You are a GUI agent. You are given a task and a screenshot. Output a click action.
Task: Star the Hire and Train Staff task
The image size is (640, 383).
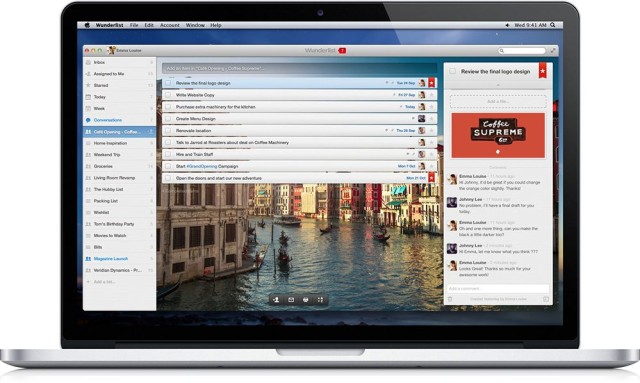[431, 154]
